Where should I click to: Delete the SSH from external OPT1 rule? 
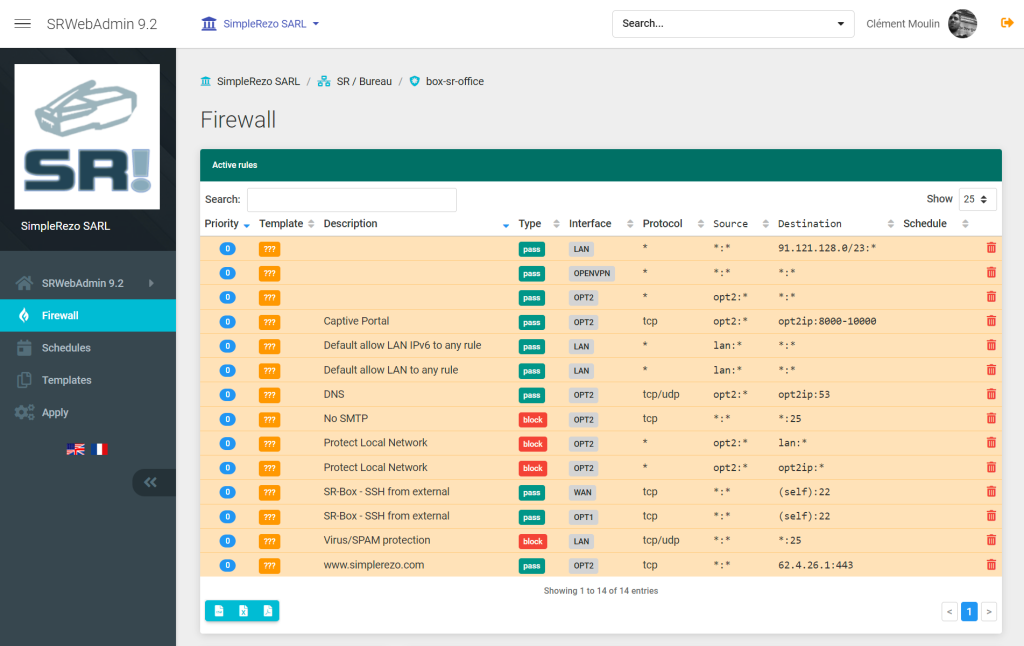991,516
